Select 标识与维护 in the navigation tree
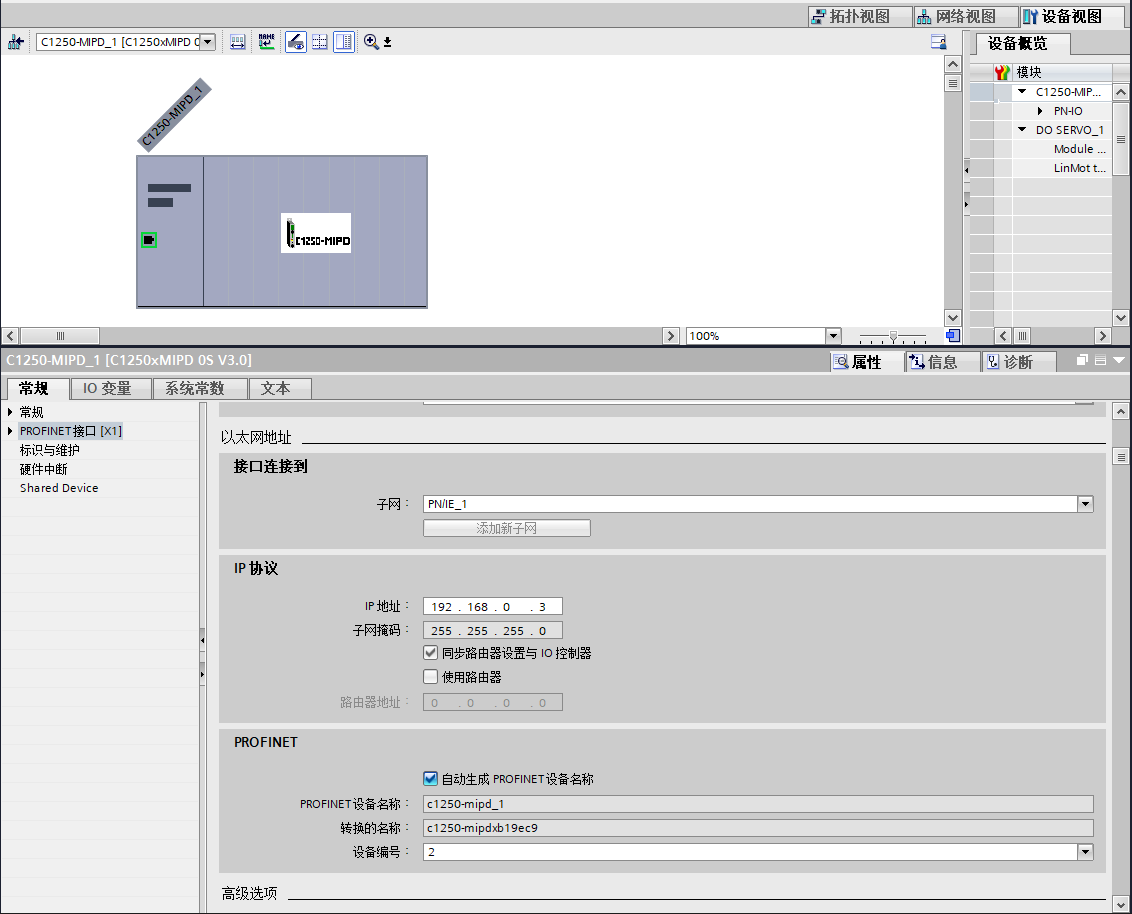This screenshot has height=914, width=1132. [x=50, y=450]
